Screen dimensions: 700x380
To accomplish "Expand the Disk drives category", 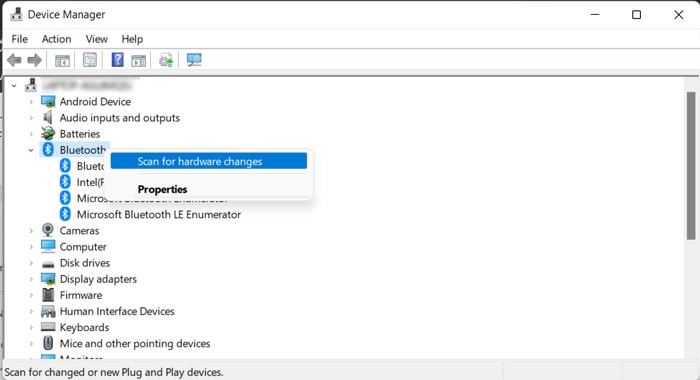I will (31, 263).
